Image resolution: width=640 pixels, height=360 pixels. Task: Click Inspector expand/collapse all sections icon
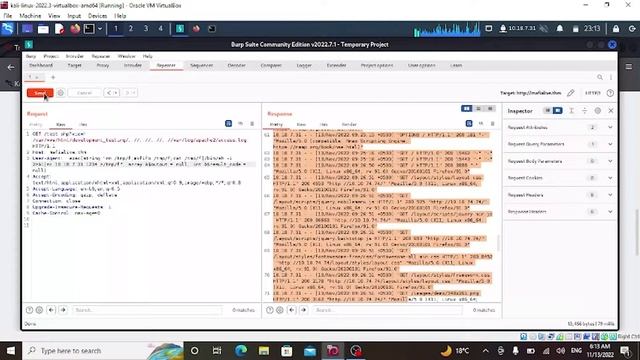584,111
